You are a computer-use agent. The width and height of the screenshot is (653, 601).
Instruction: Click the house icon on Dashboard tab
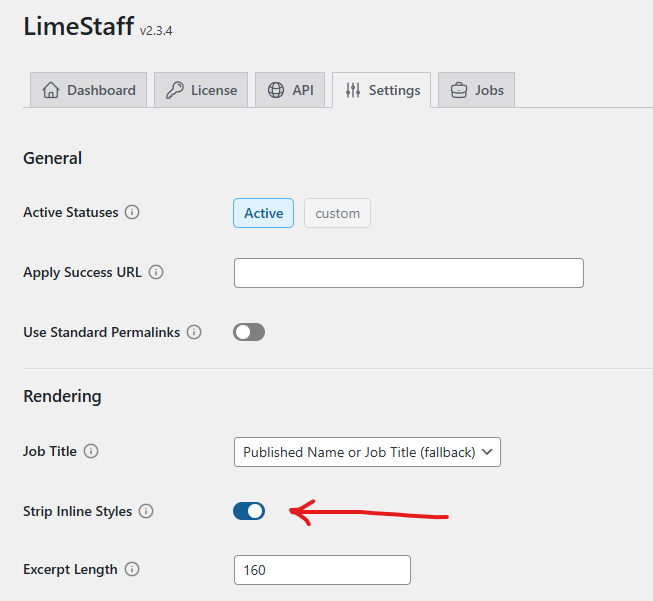pos(51,90)
